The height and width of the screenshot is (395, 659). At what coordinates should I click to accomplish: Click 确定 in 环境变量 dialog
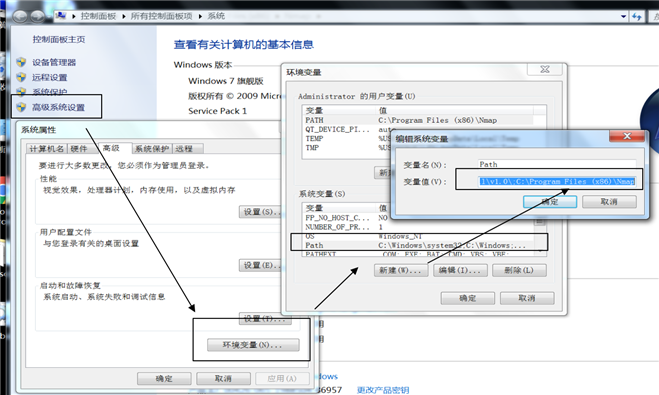click(x=467, y=298)
